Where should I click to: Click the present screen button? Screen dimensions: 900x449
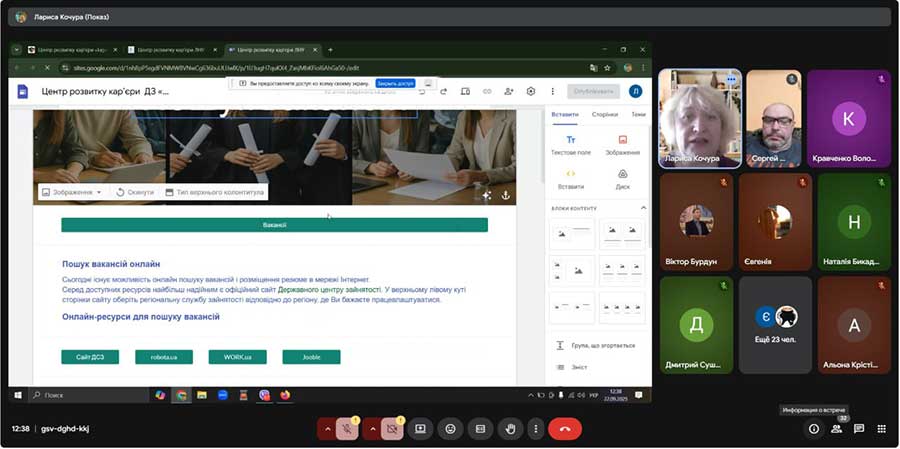(420, 429)
